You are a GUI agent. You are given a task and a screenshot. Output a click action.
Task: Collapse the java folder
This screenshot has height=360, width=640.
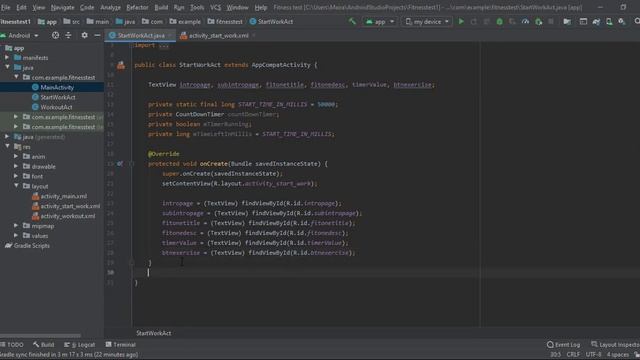(x=7, y=67)
